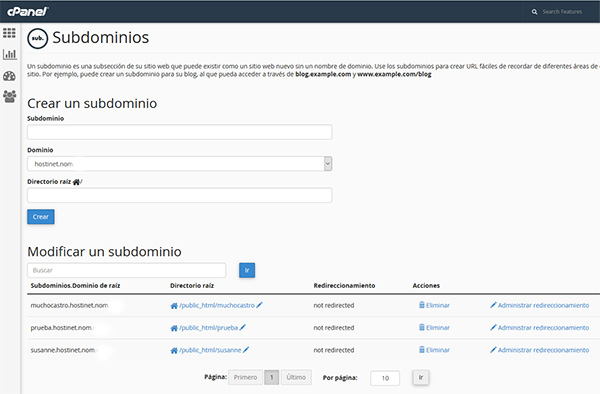Screen dimensions: 600x394
Task: Focus the Buscar search field
Action: [x=127, y=270]
